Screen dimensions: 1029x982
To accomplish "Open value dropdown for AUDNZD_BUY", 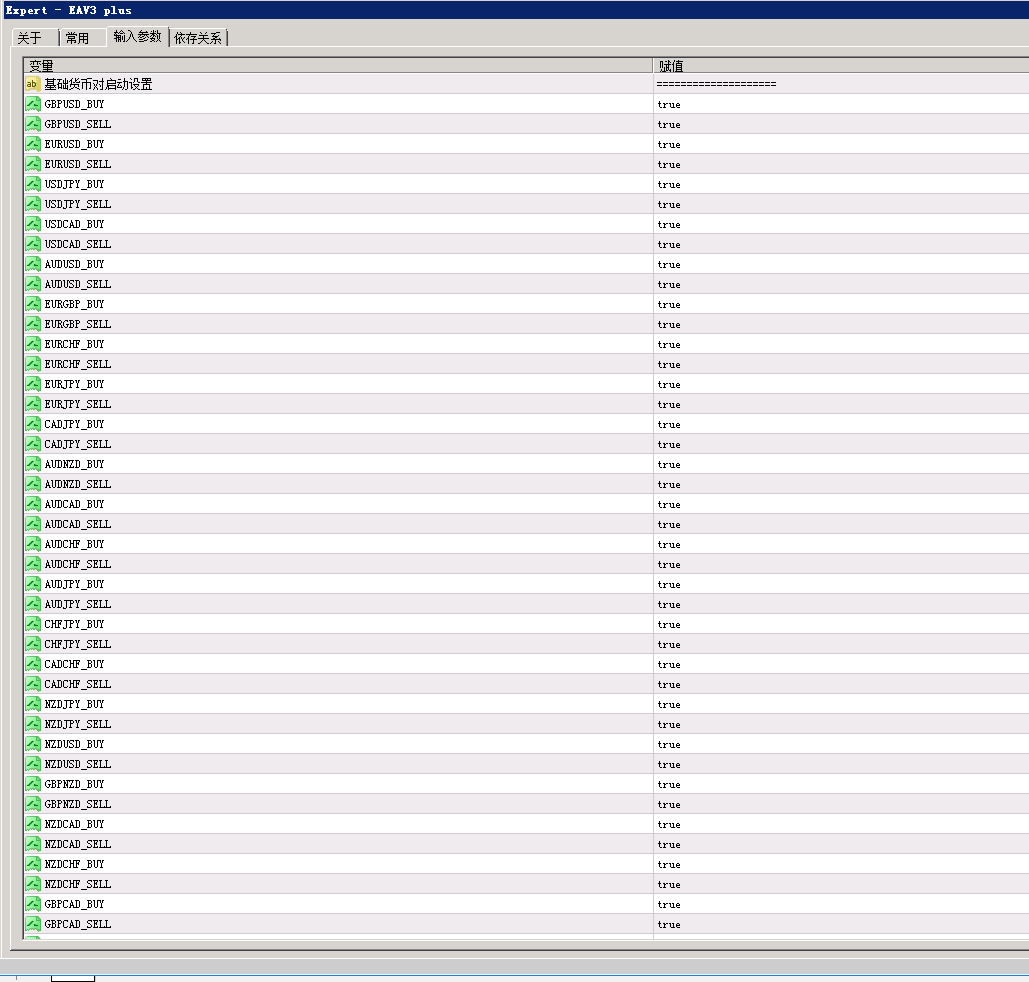I will (841, 464).
